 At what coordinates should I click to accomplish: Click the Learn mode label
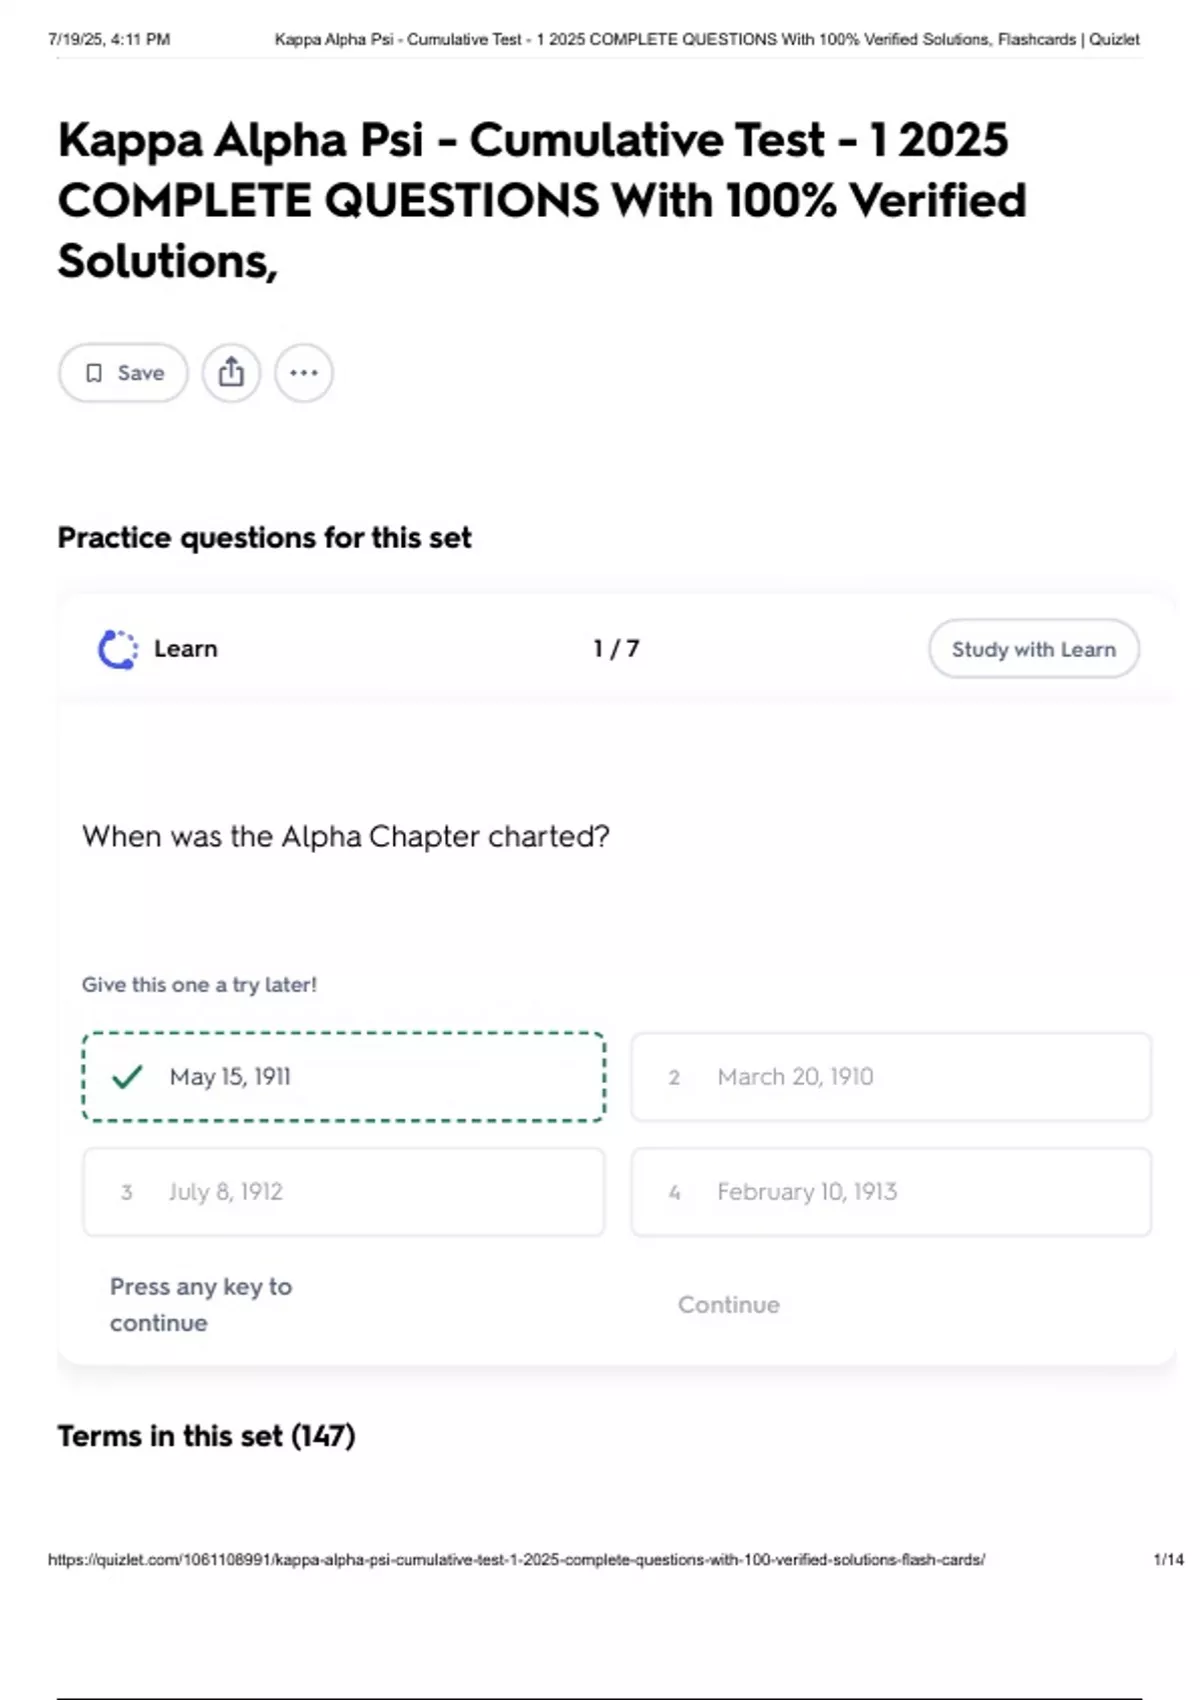point(185,648)
